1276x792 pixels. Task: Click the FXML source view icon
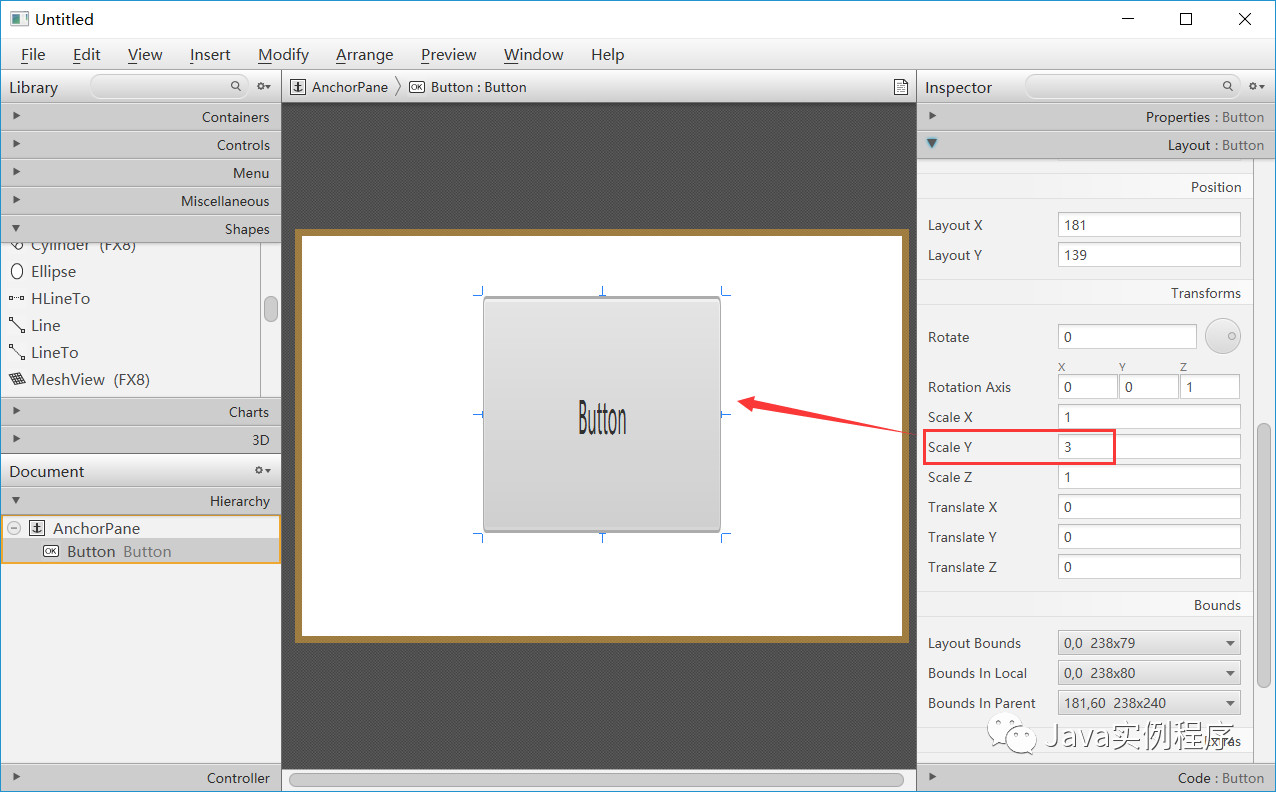pos(900,87)
